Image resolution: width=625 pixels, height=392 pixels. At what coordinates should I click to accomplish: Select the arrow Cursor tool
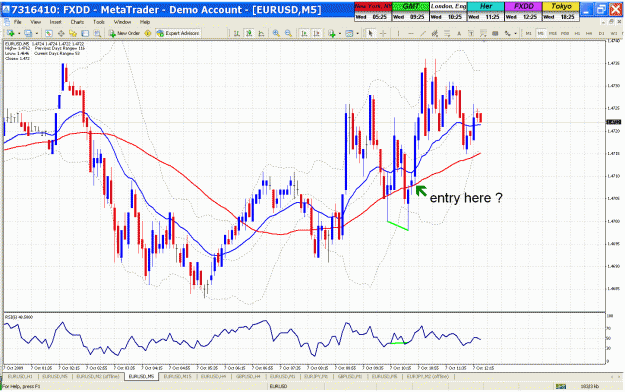click(370, 33)
